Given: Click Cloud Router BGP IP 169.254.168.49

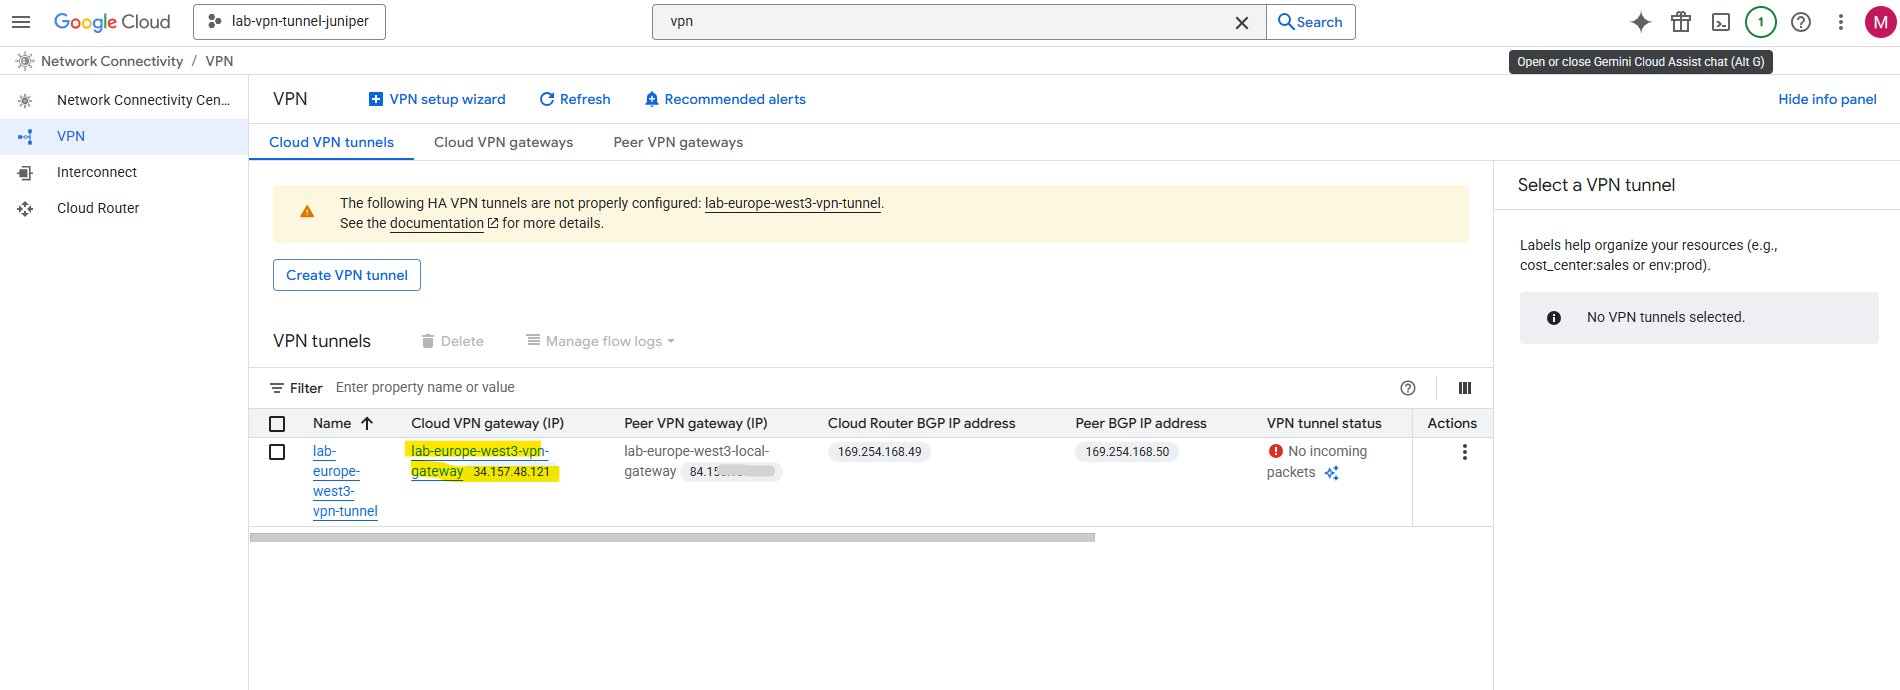Looking at the screenshot, I should coord(880,452).
